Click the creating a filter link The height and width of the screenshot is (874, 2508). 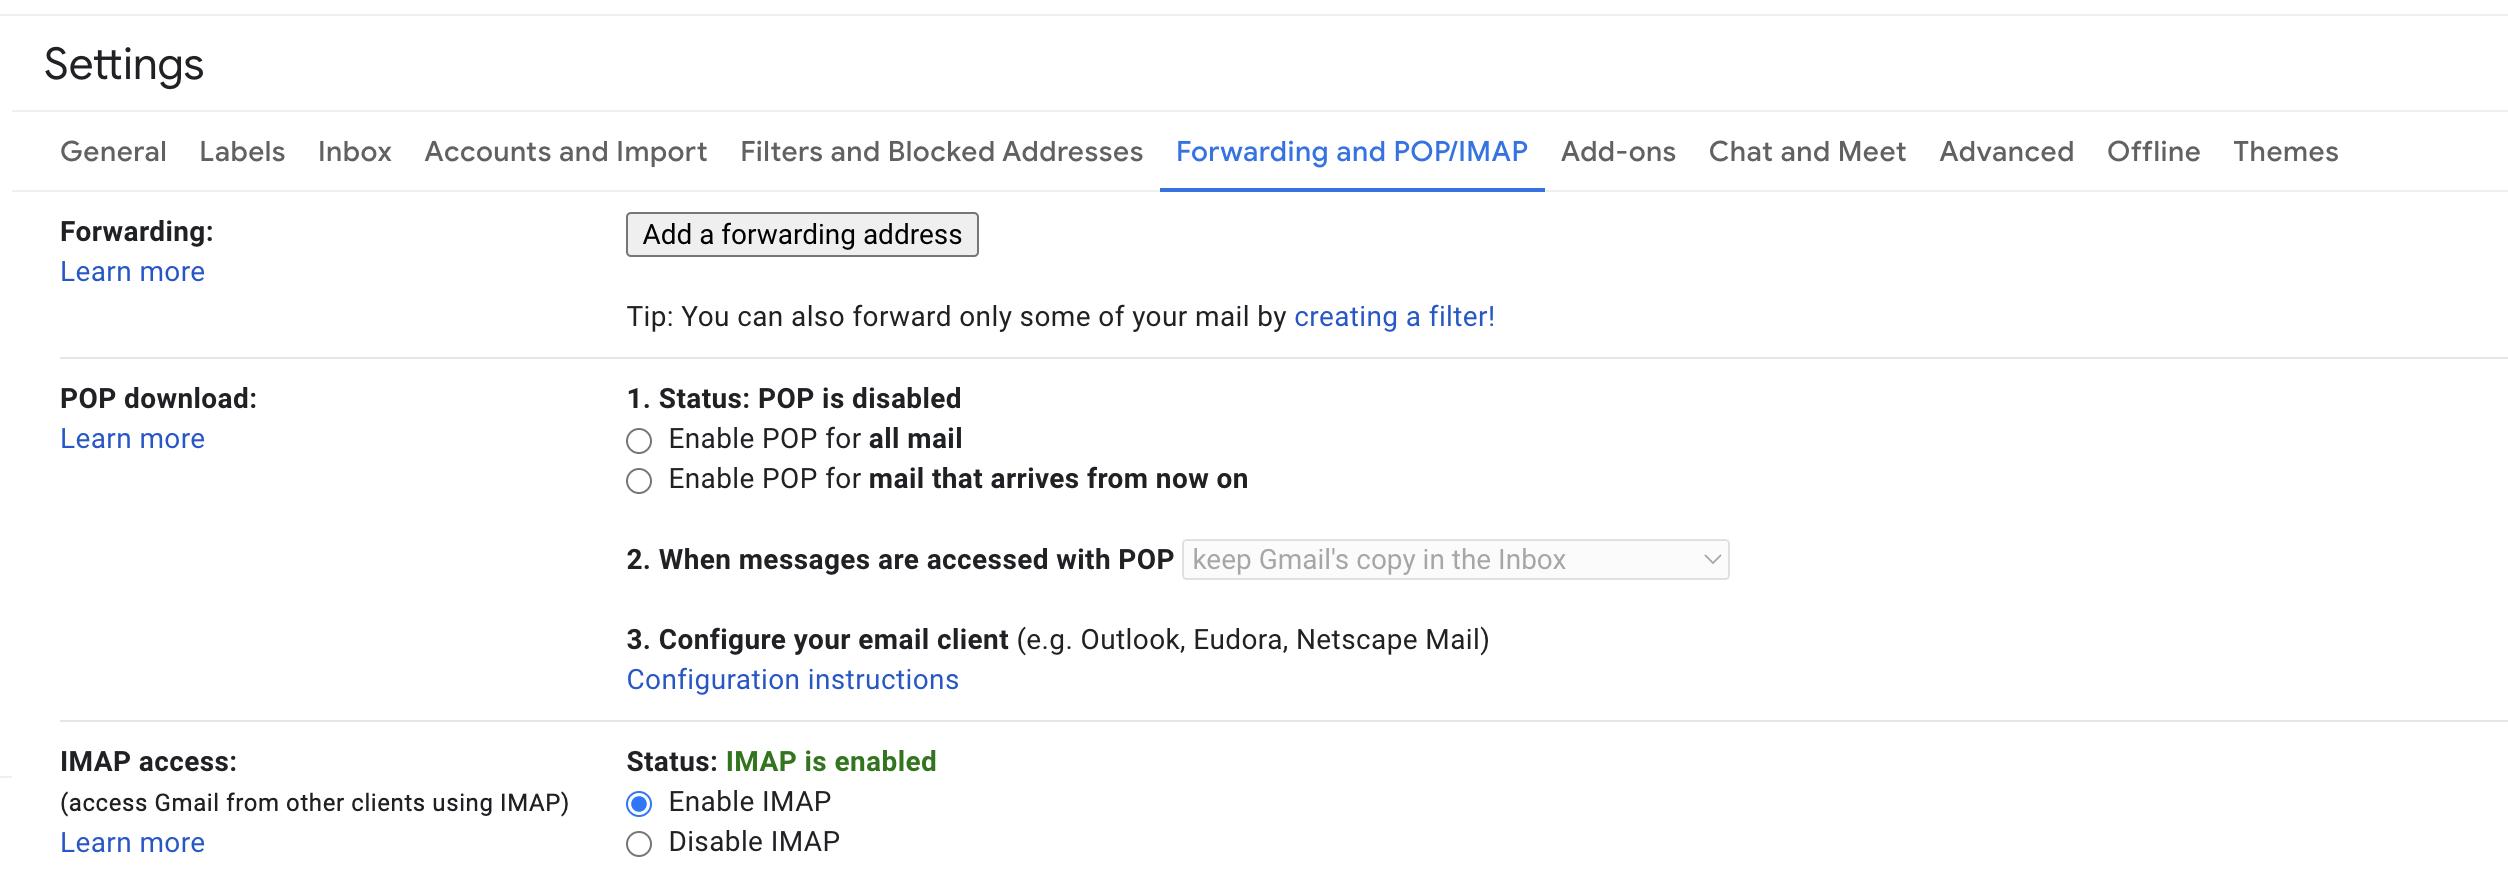1394,317
